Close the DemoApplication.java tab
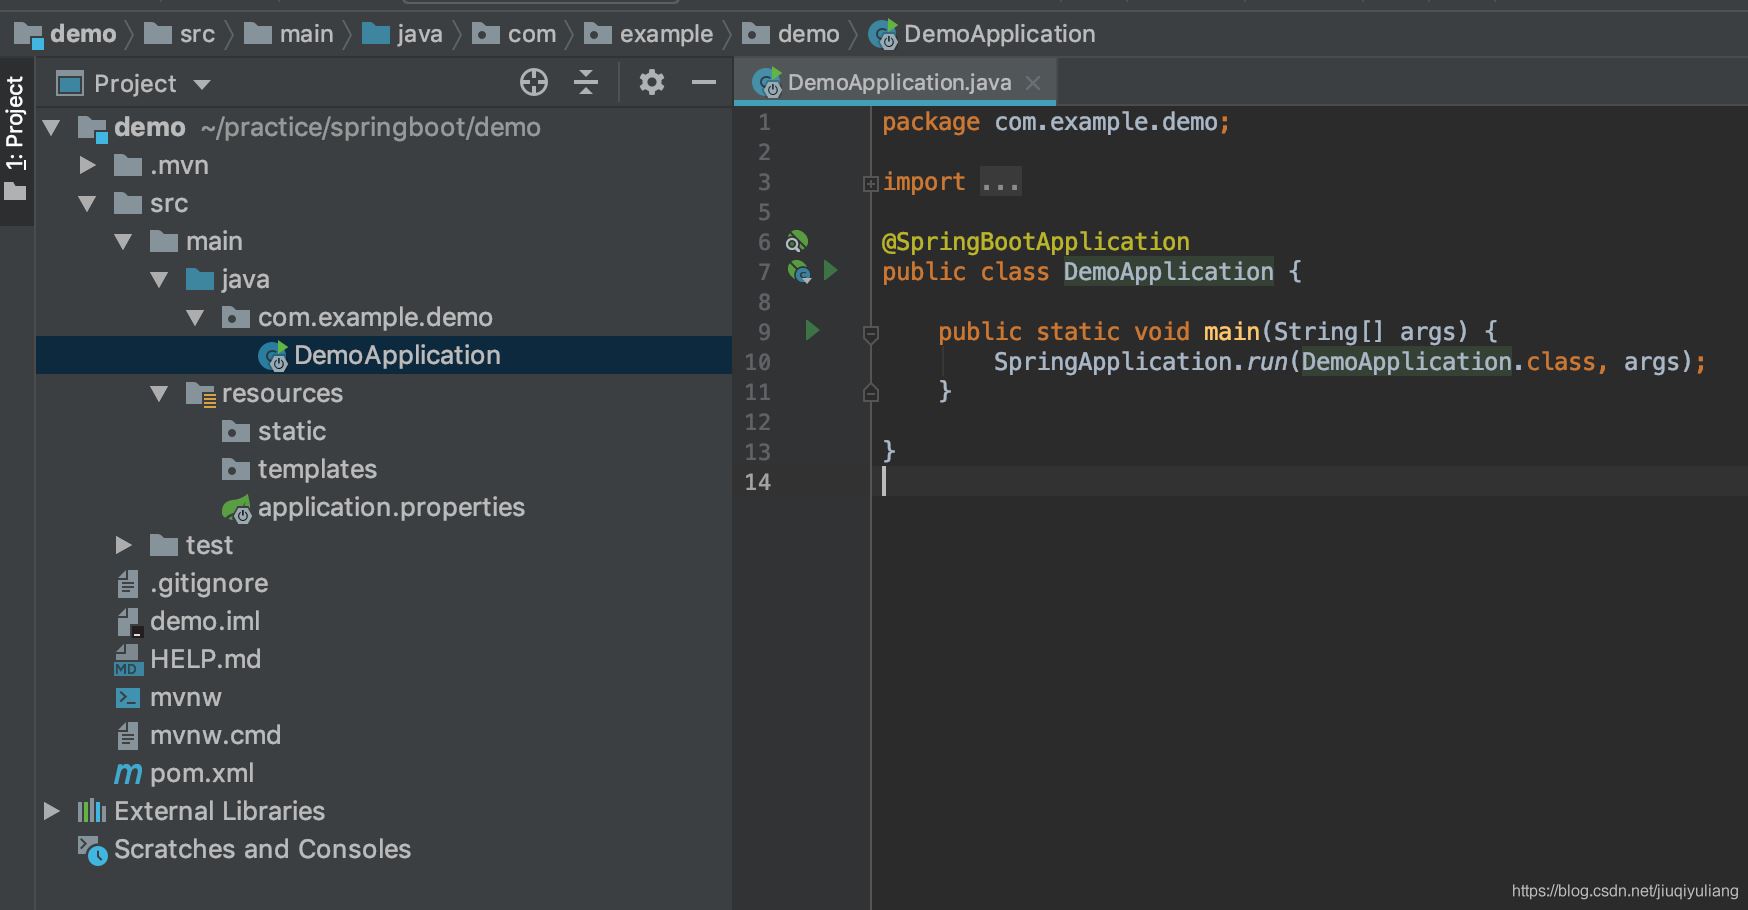Screen dimensions: 1748x910 tap(1033, 83)
